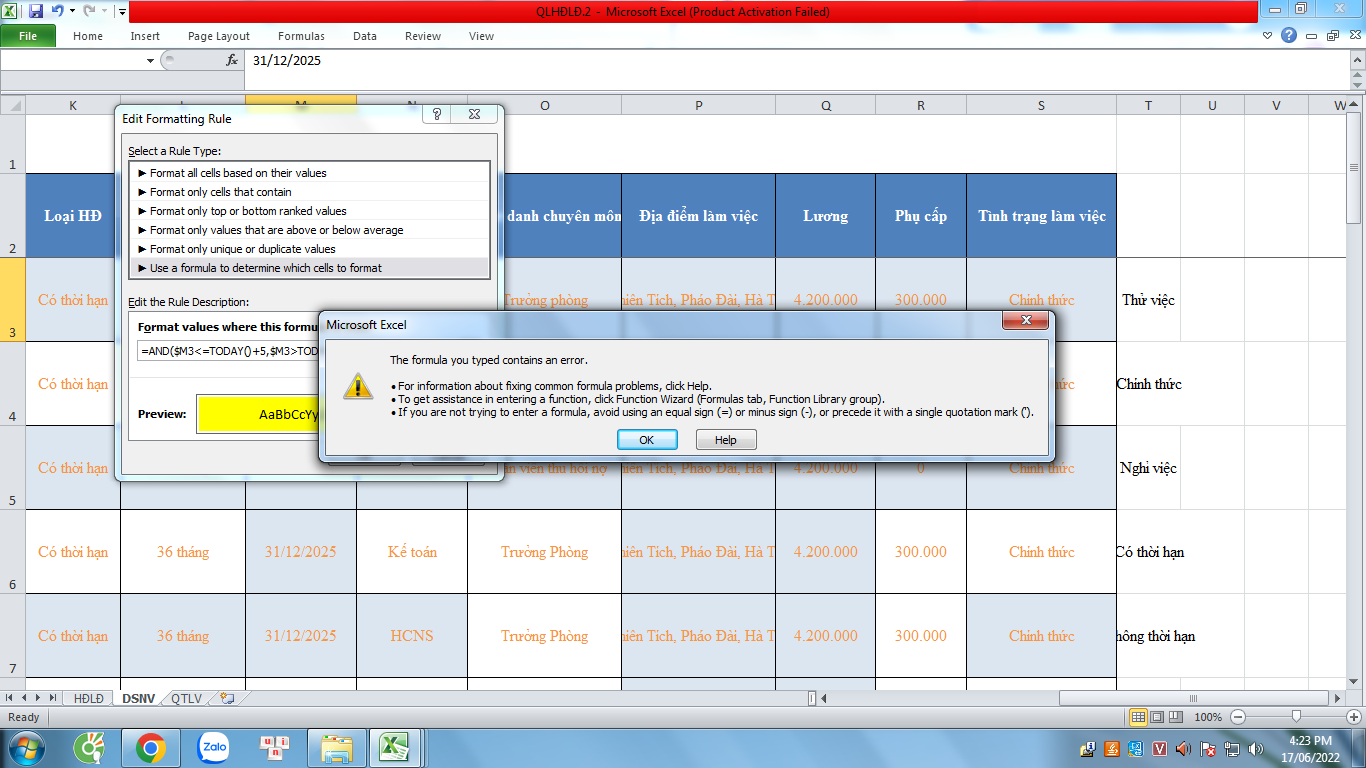The width and height of the screenshot is (1366, 768).
Task: Click the 'HCNS' cell
Action: 412,636
